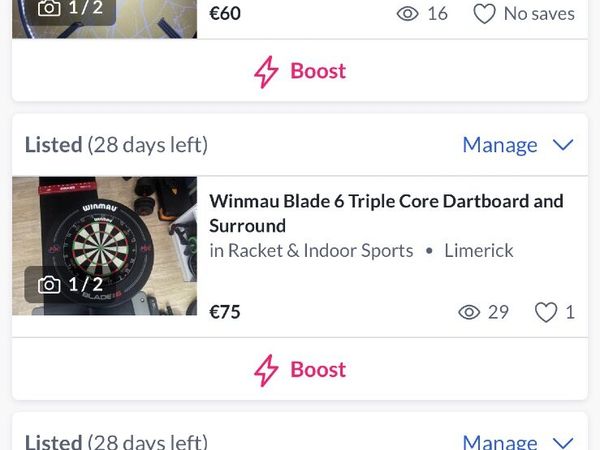Open the Winmau dartboard thumbnail image
The width and height of the screenshot is (600, 450).
[104, 247]
